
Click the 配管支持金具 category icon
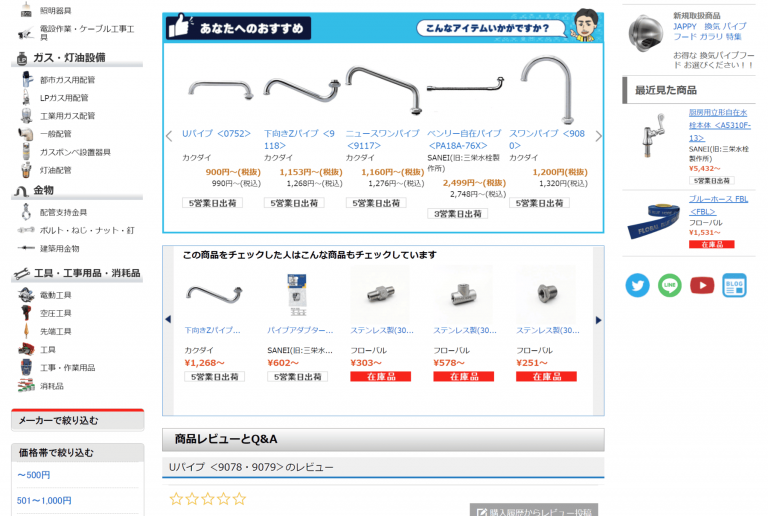click(x=26, y=212)
